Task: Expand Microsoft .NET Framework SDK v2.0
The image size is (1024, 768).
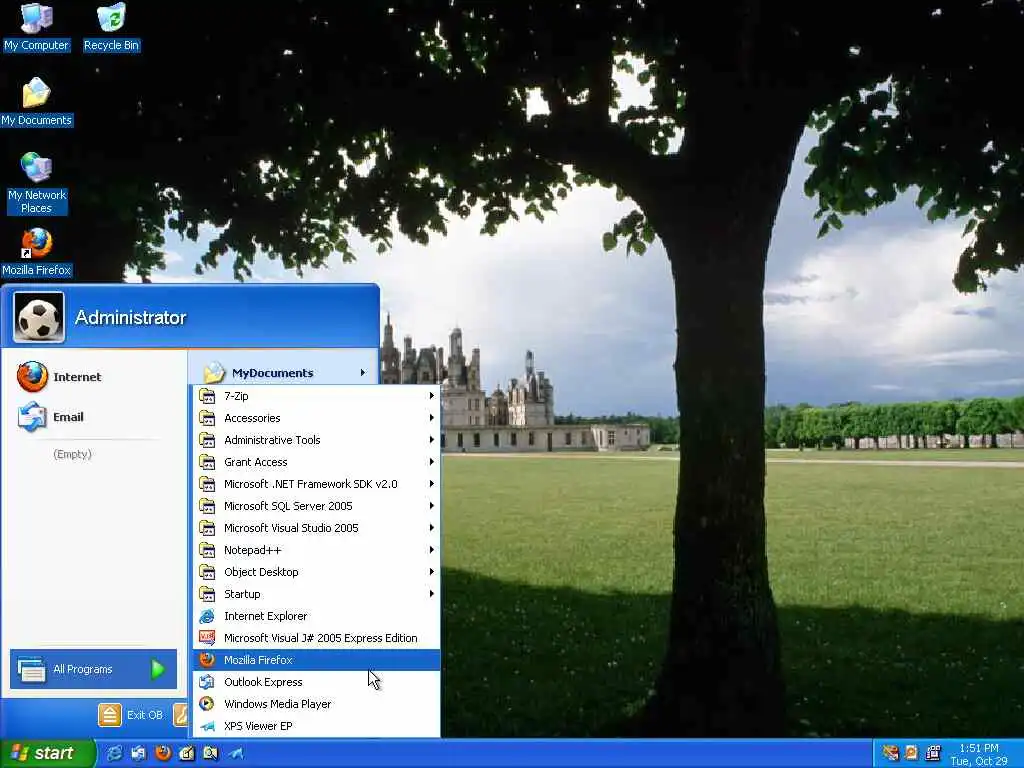Action: (317, 484)
